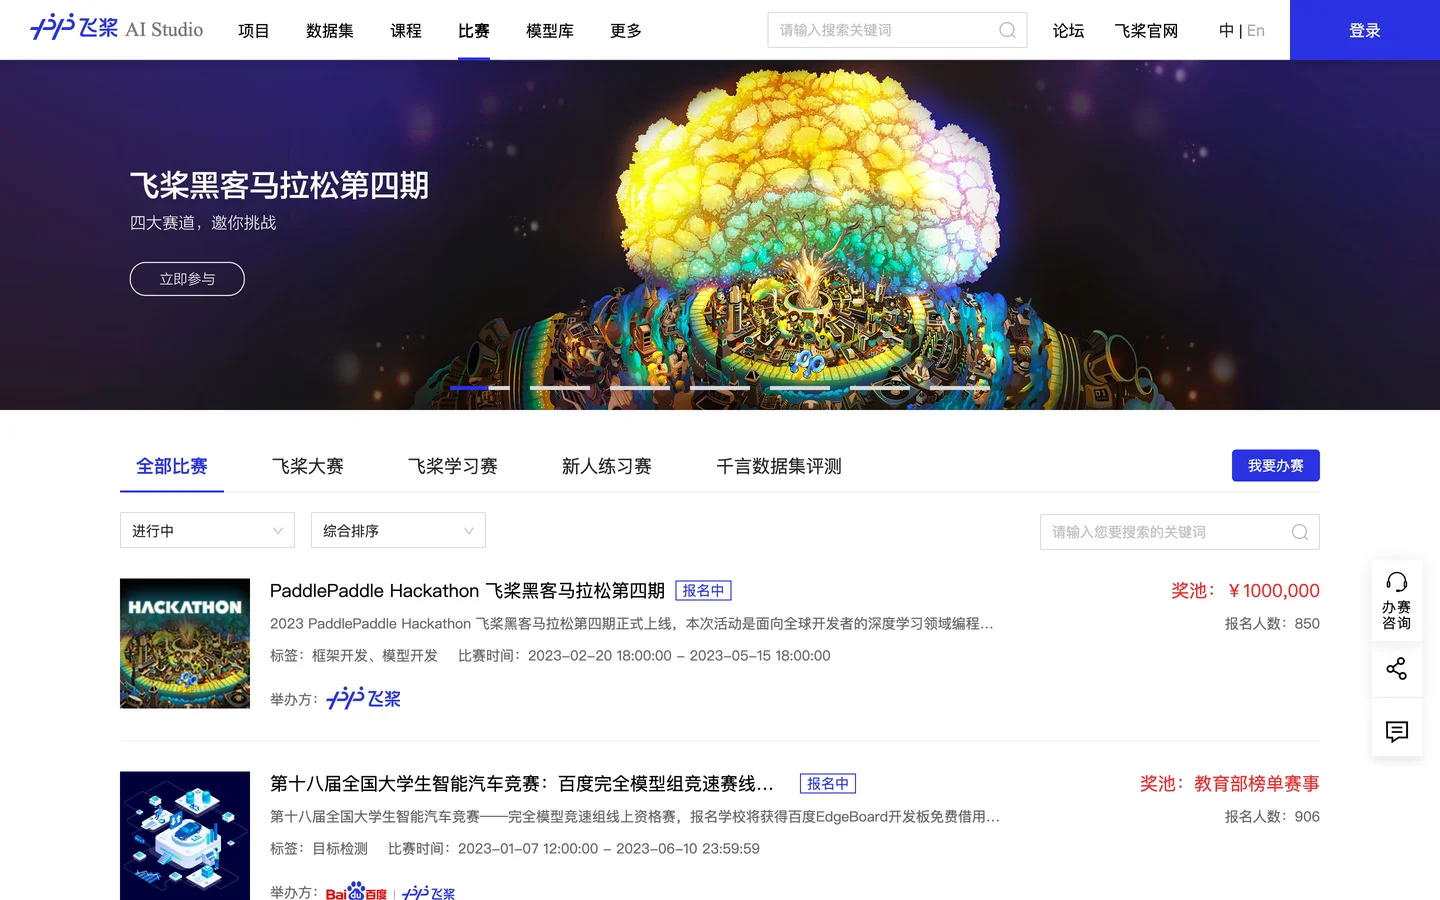
Task: Click the 登录 login button
Action: [1365, 30]
